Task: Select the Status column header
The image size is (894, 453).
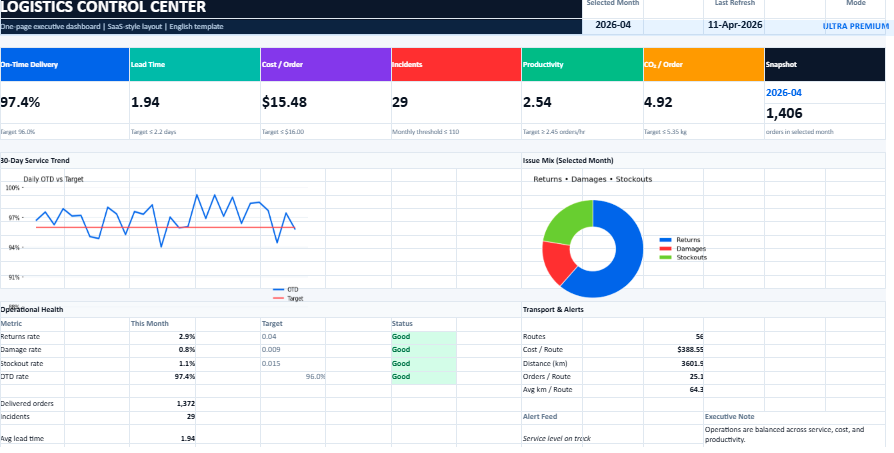Action: [x=401, y=323]
